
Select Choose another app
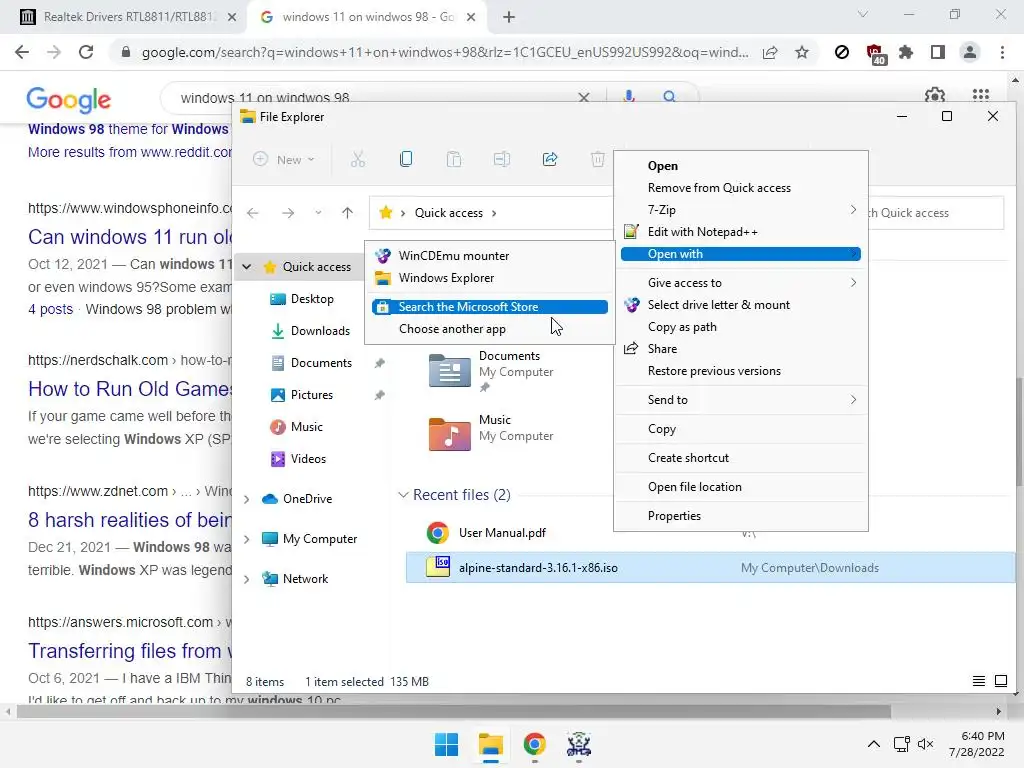(490, 329)
